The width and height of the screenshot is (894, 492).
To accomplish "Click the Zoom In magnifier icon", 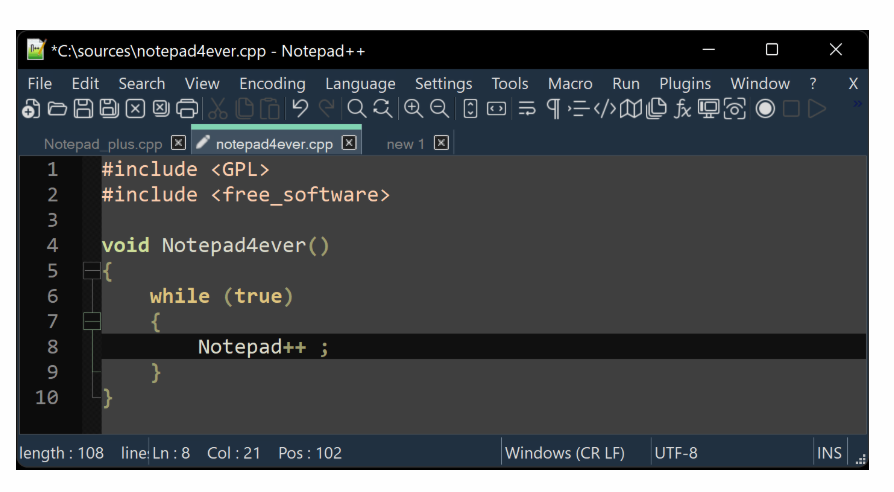I will tap(413, 109).
